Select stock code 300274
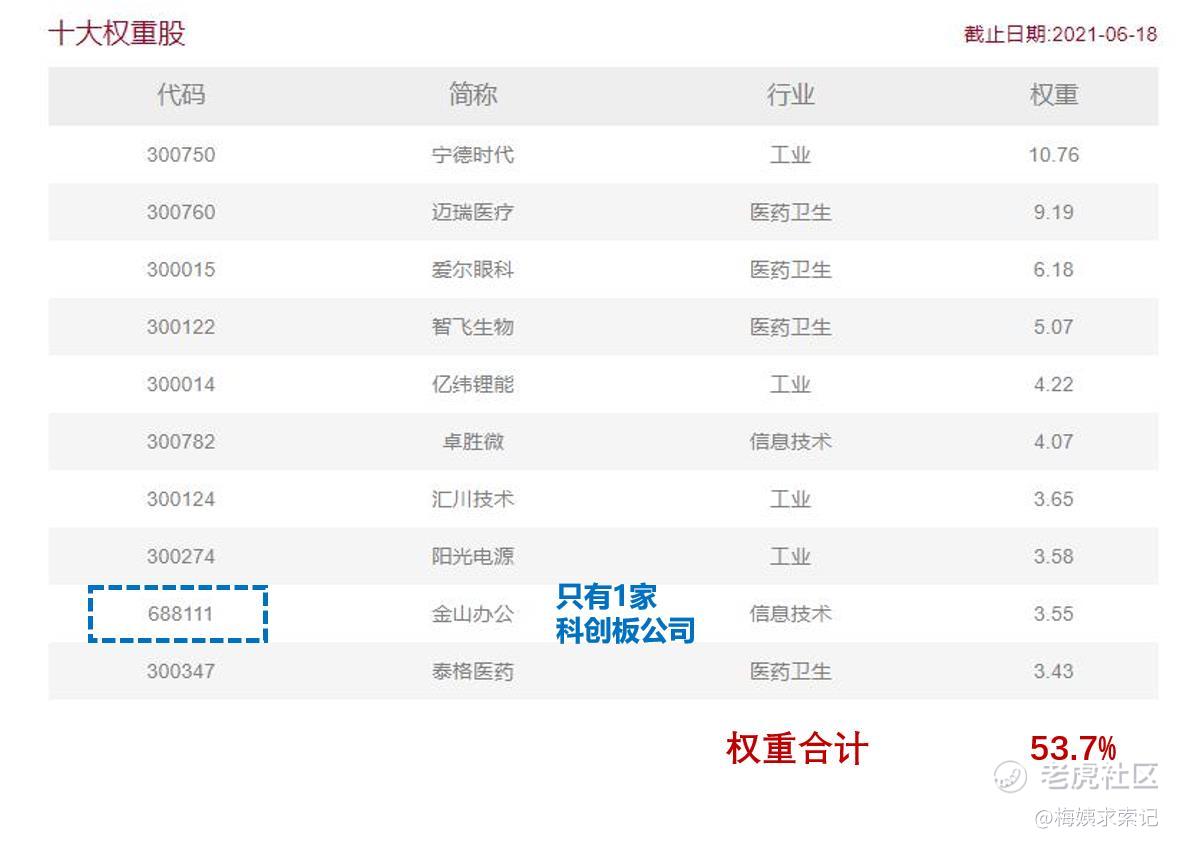 [181, 557]
